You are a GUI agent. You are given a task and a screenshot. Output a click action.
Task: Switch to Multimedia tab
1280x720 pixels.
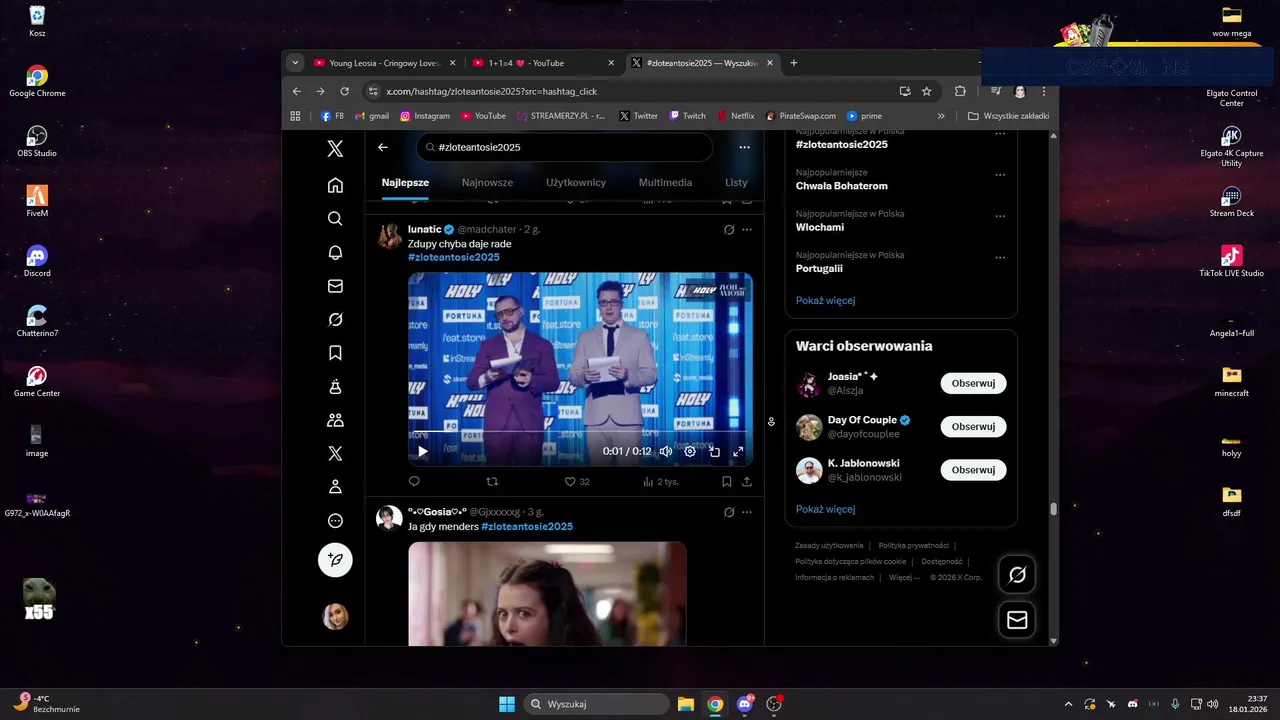[x=665, y=183]
